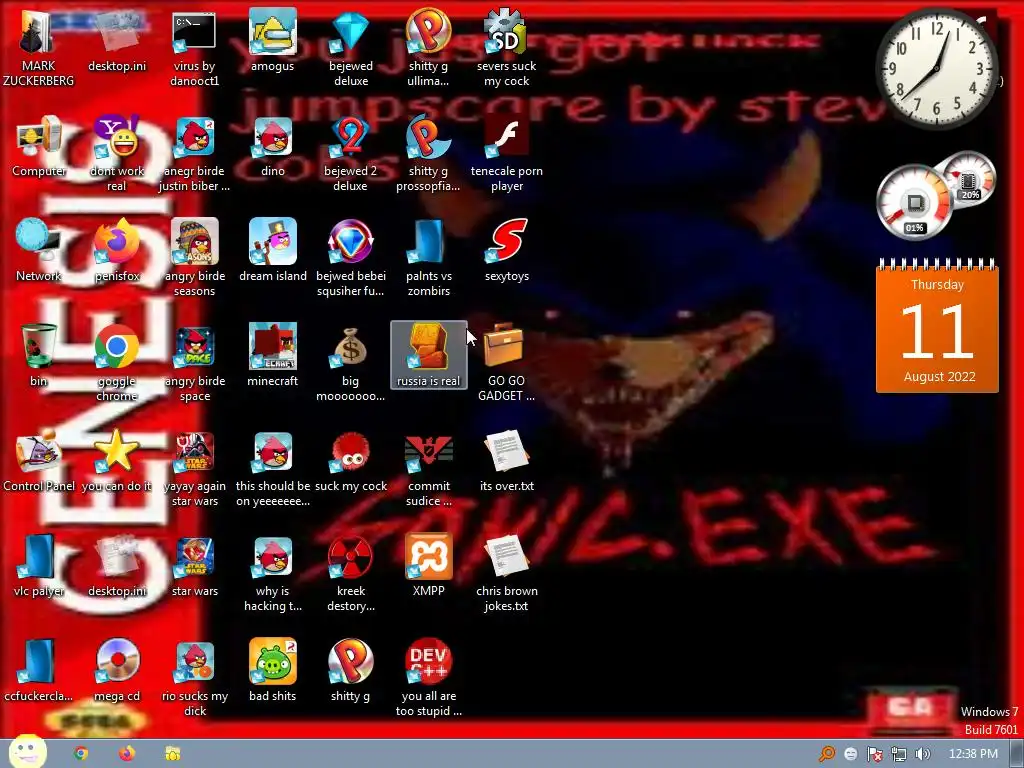This screenshot has height=768, width=1024.
Task: Open the kreek destory... radiation icon
Action: click(351, 573)
